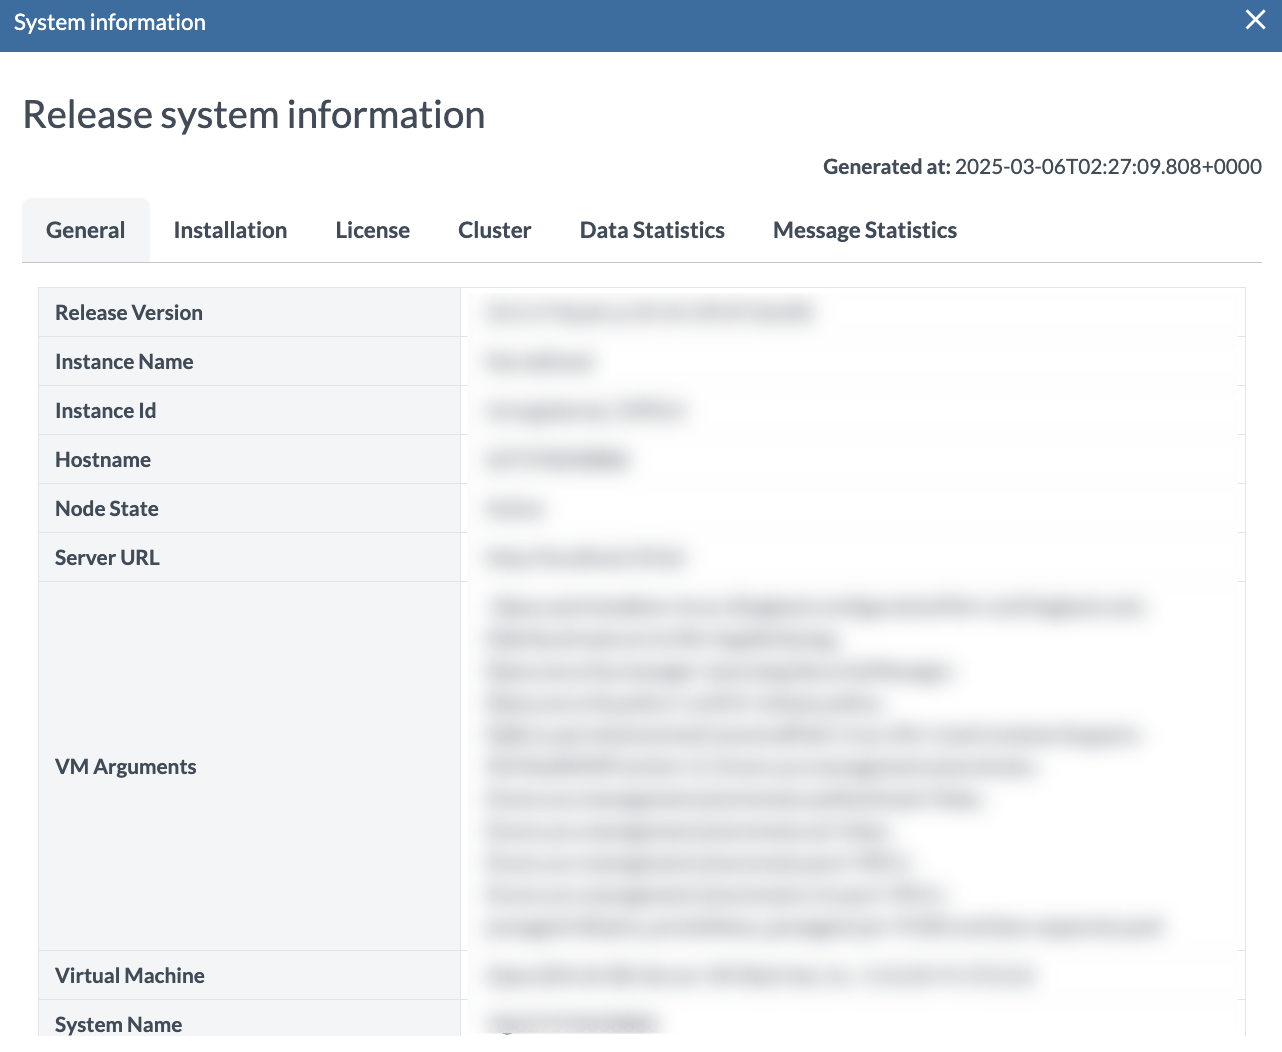Click the System Name label

click(119, 1025)
